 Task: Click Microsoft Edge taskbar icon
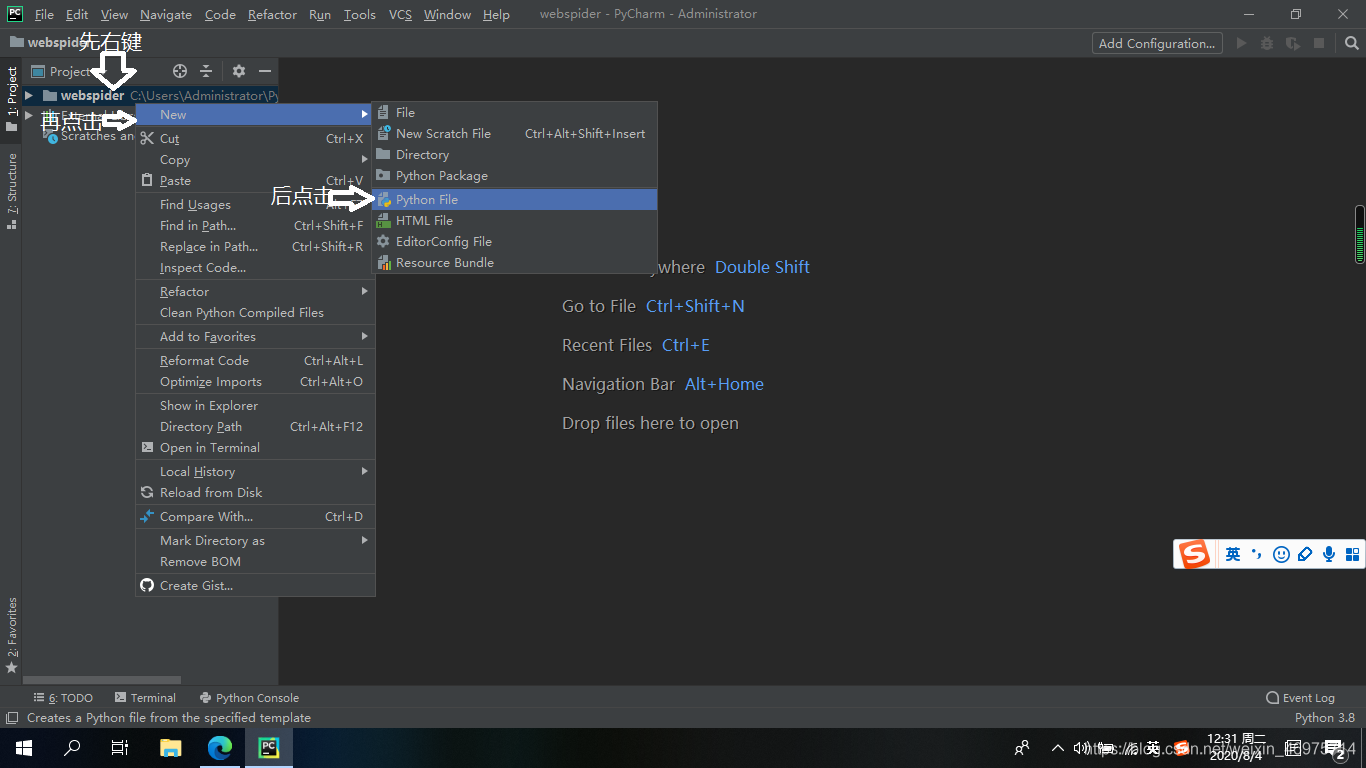[220, 747]
